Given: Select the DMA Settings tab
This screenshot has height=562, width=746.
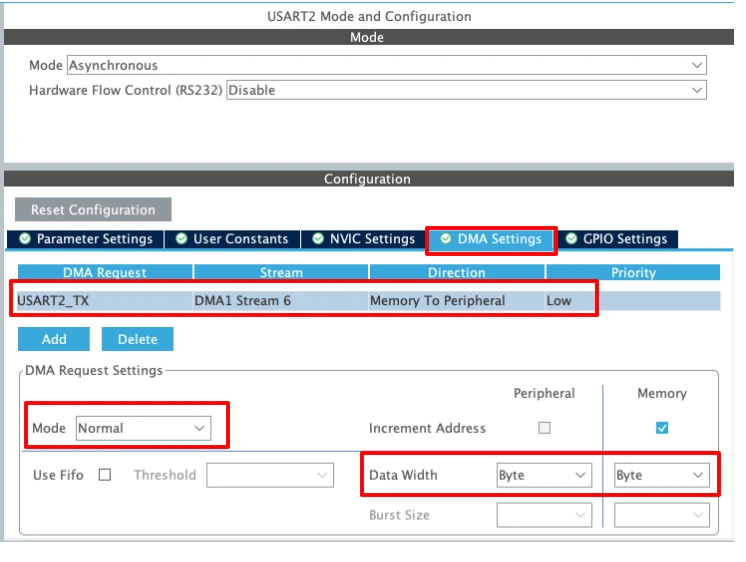Looking at the screenshot, I should (491, 239).
